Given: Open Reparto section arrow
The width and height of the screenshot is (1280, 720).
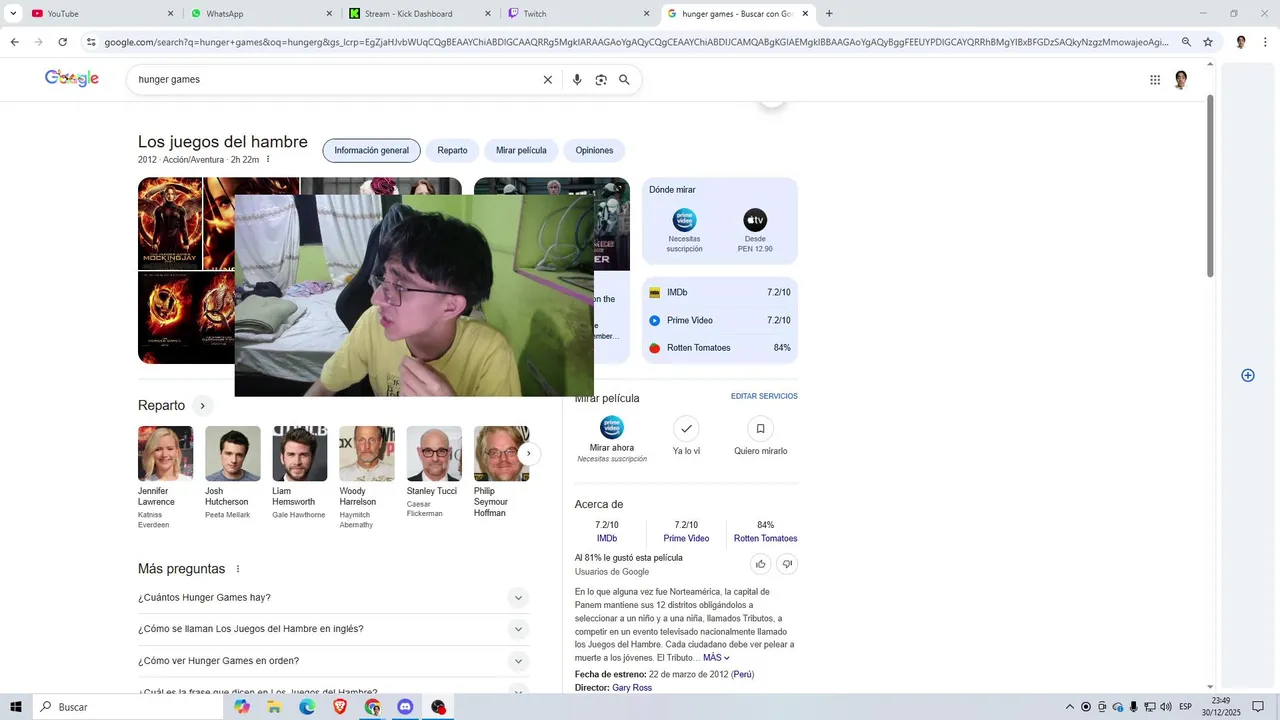Looking at the screenshot, I should [202, 406].
